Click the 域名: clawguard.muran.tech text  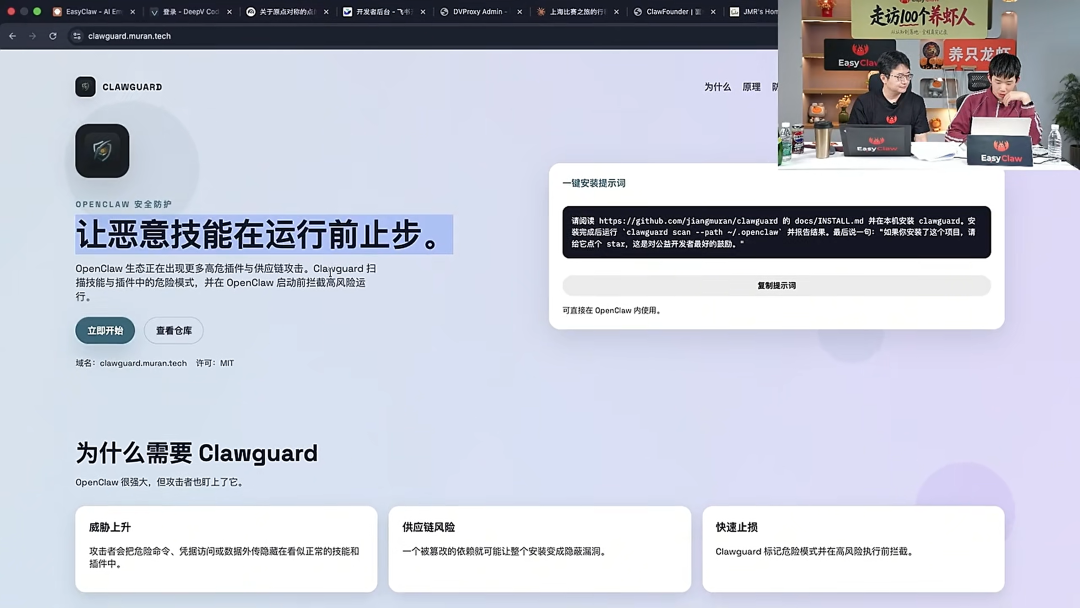[x=131, y=363]
